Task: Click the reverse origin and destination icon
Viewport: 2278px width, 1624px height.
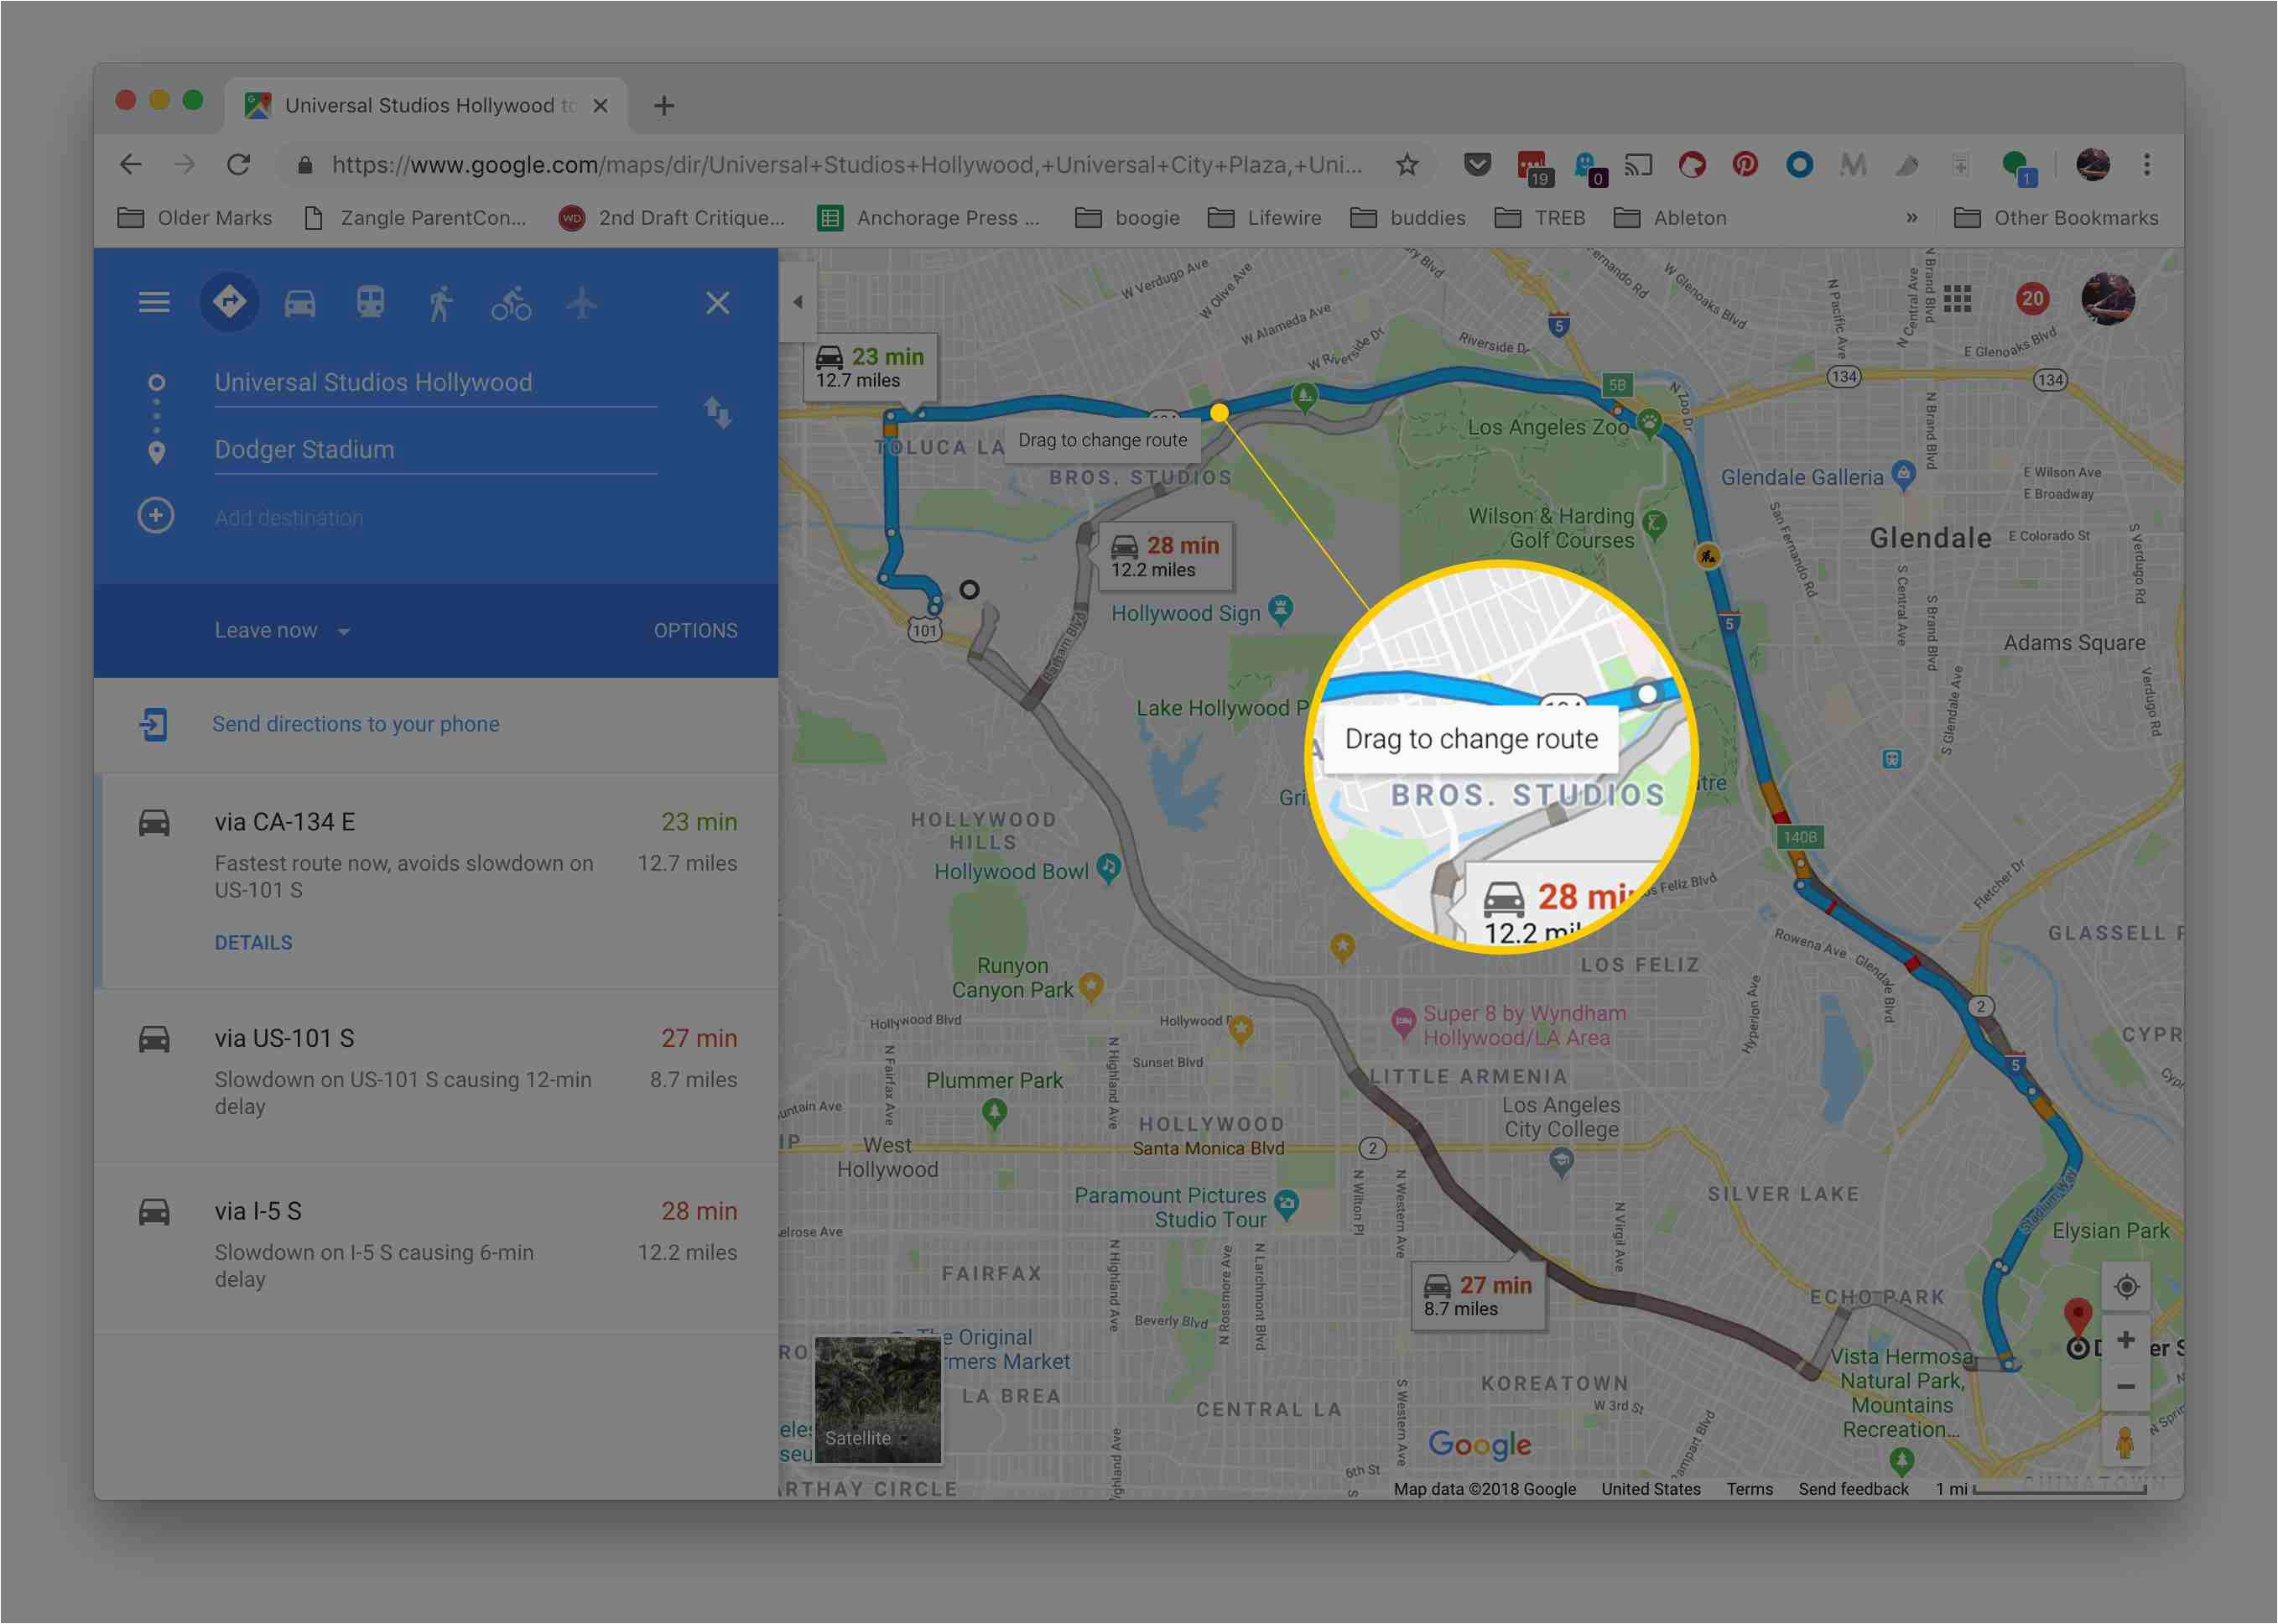Action: coord(719,413)
